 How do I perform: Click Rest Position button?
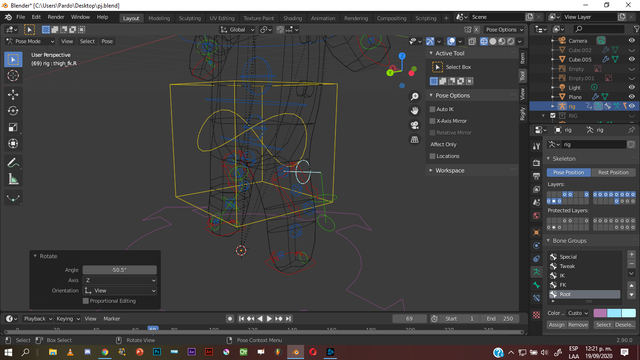pyautogui.click(x=613, y=172)
